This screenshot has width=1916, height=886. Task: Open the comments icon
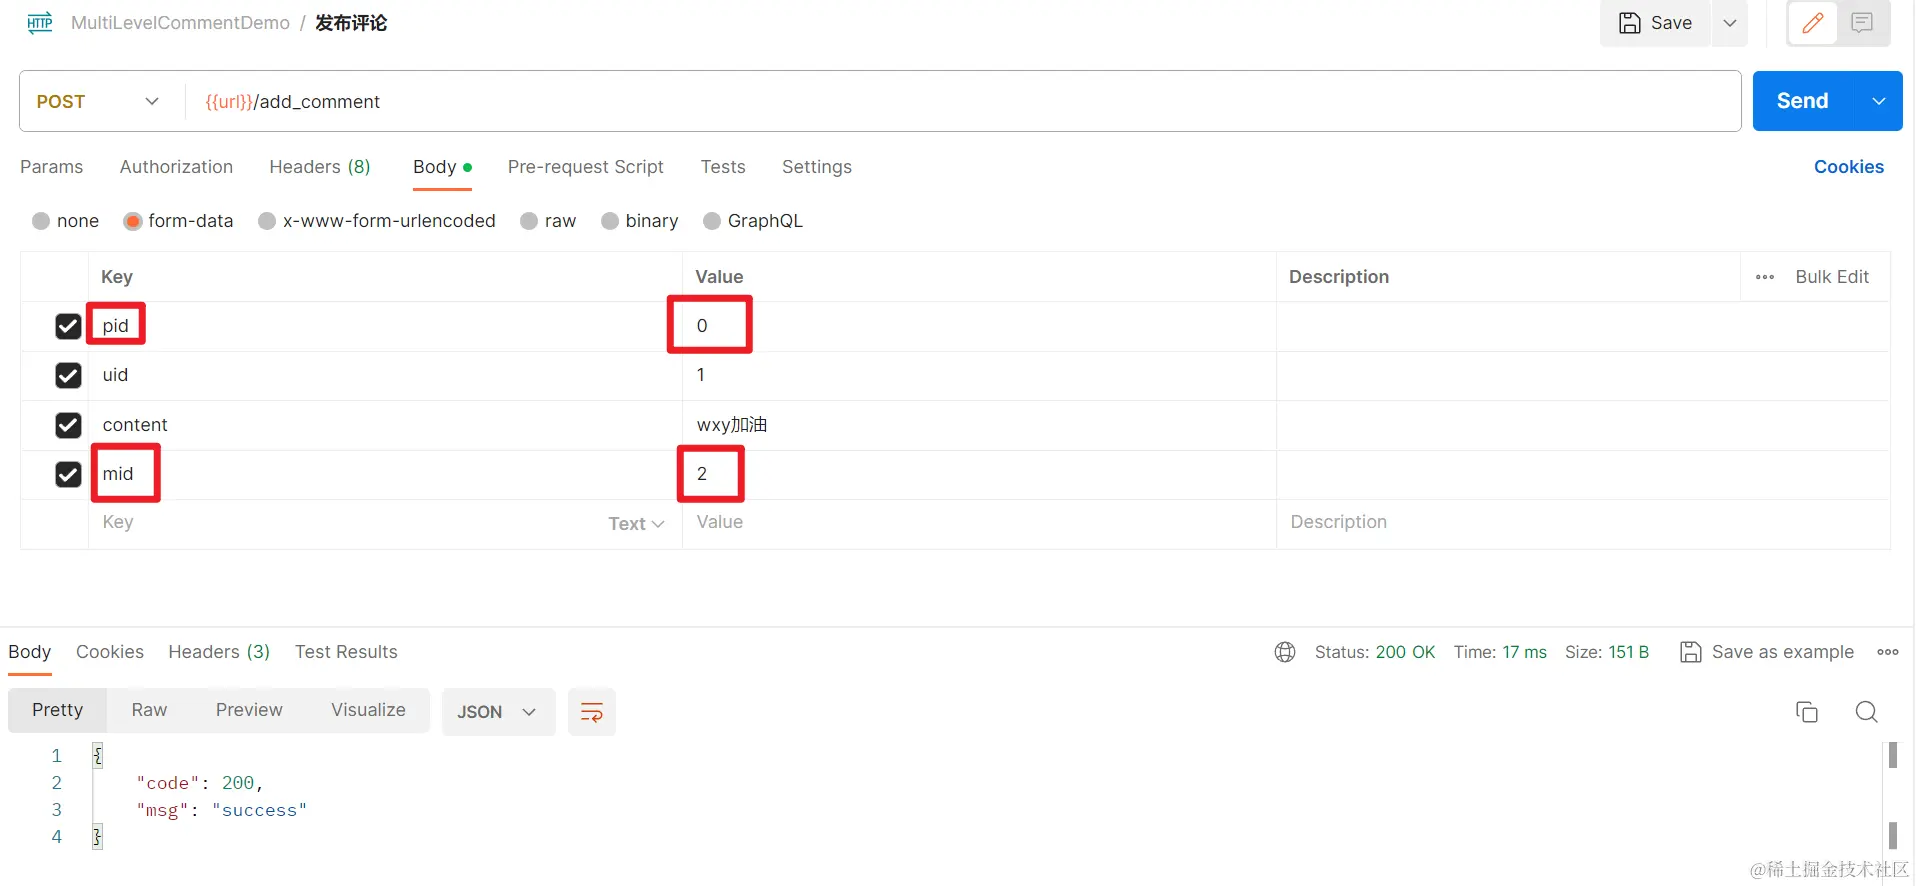(1862, 23)
